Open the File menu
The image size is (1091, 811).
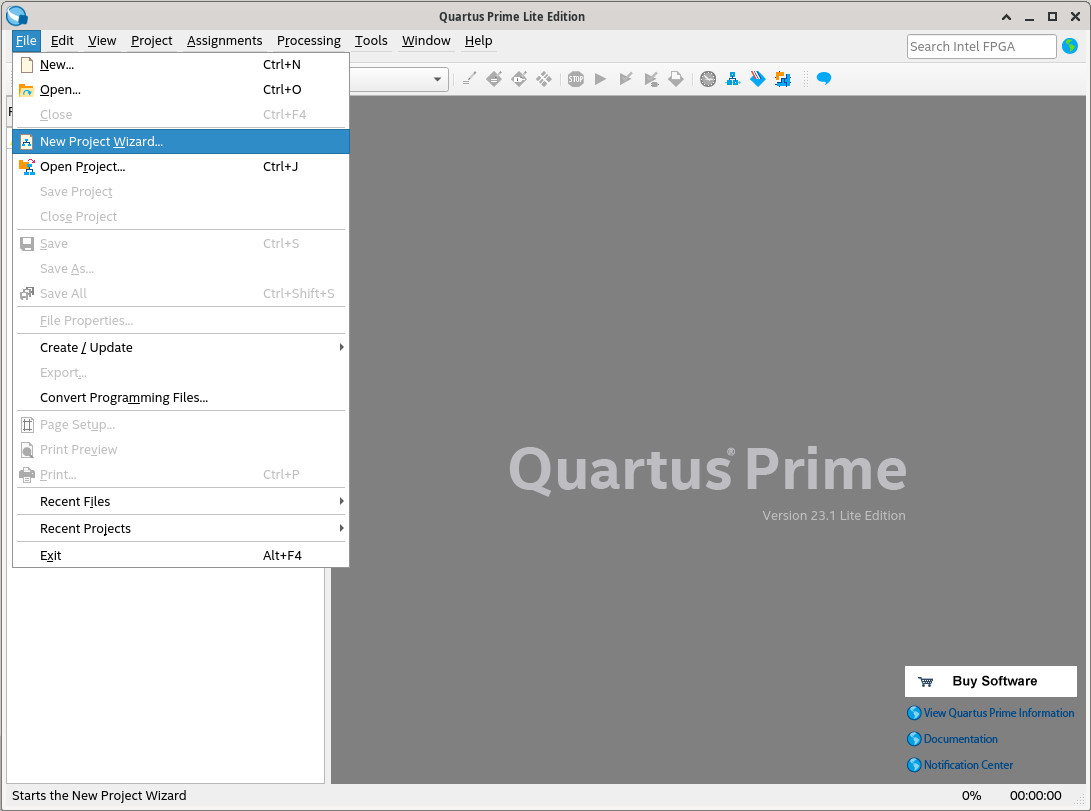[26, 41]
